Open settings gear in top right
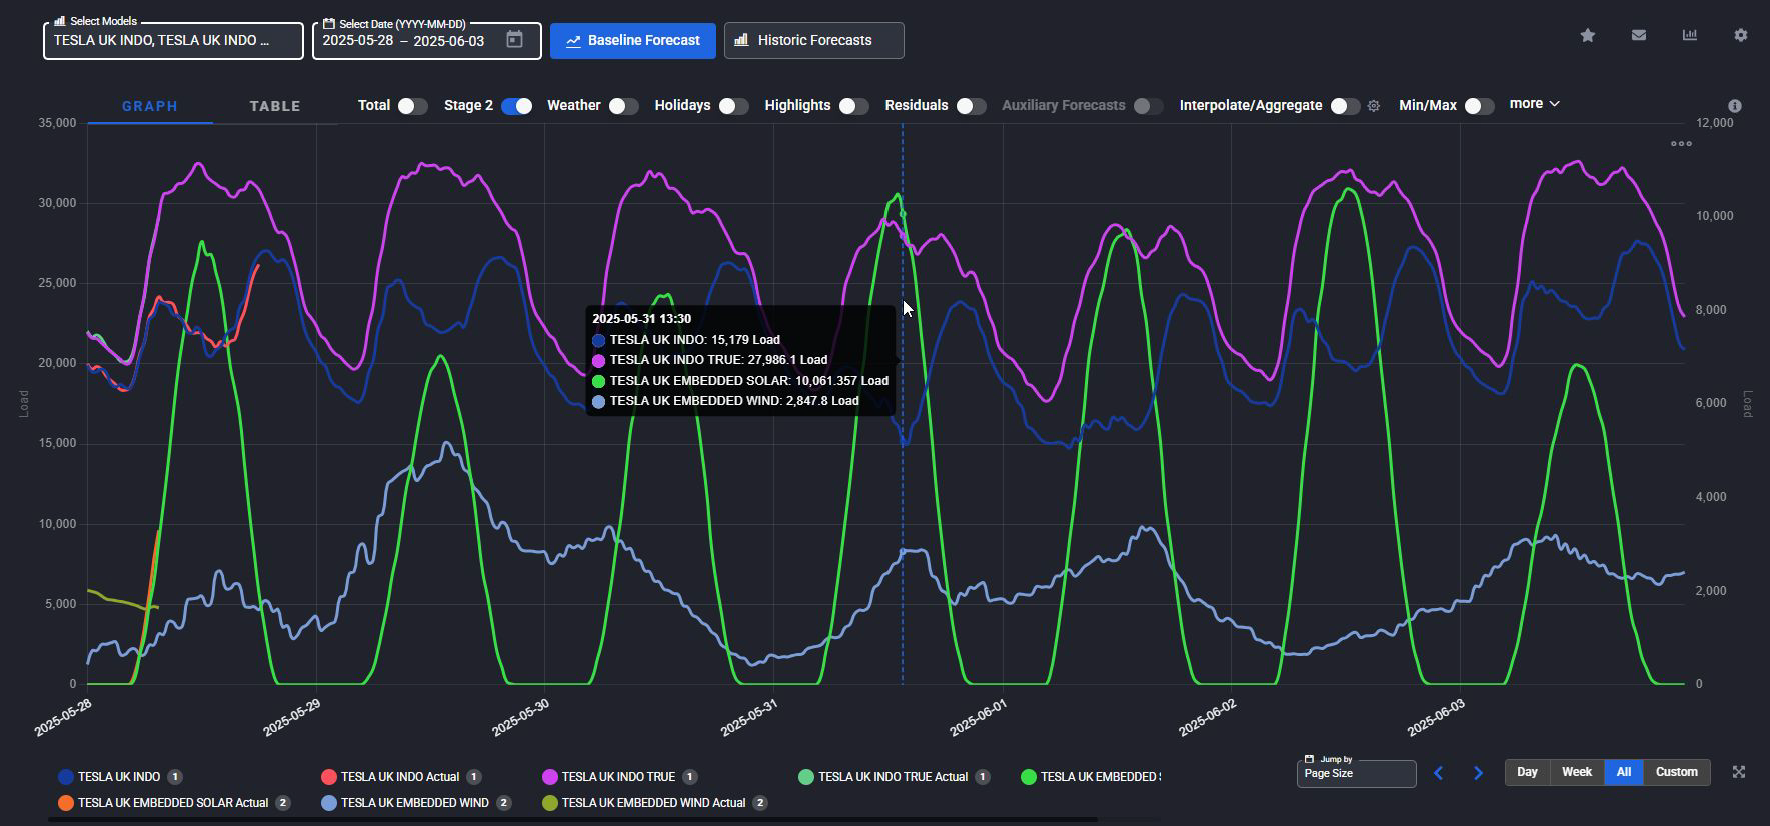The image size is (1770, 826). click(x=1741, y=35)
